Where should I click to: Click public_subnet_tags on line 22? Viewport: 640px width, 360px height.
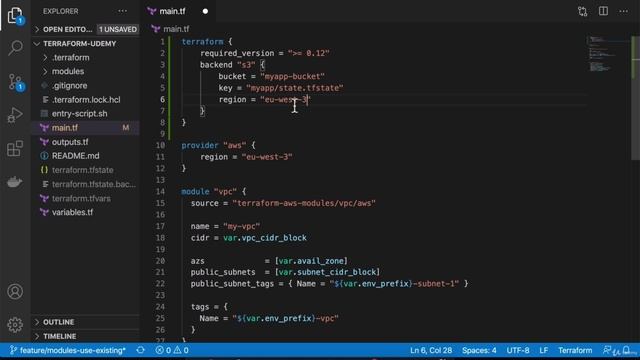232,283
